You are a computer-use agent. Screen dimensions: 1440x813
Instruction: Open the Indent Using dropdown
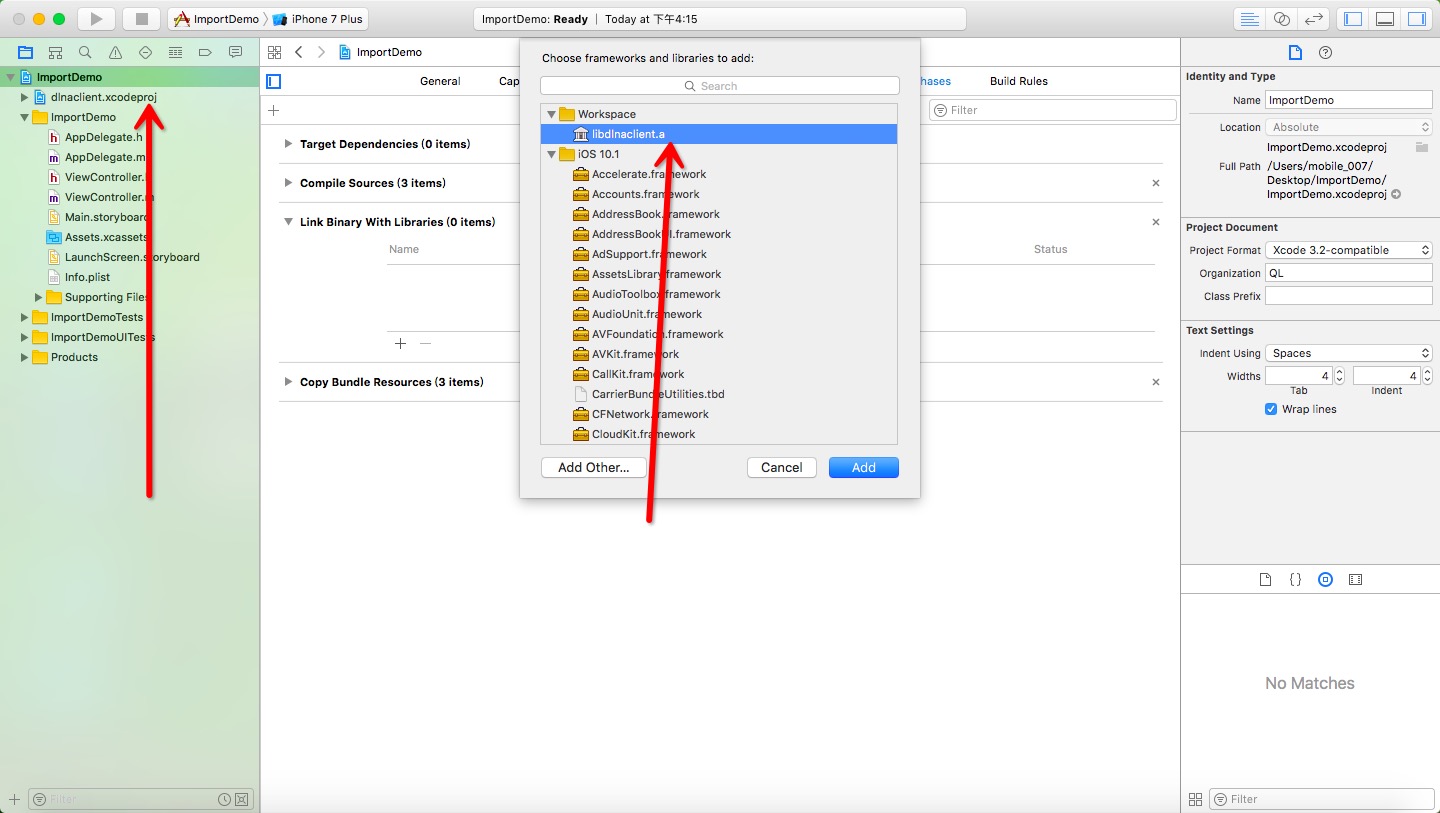(x=1349, y=353)
